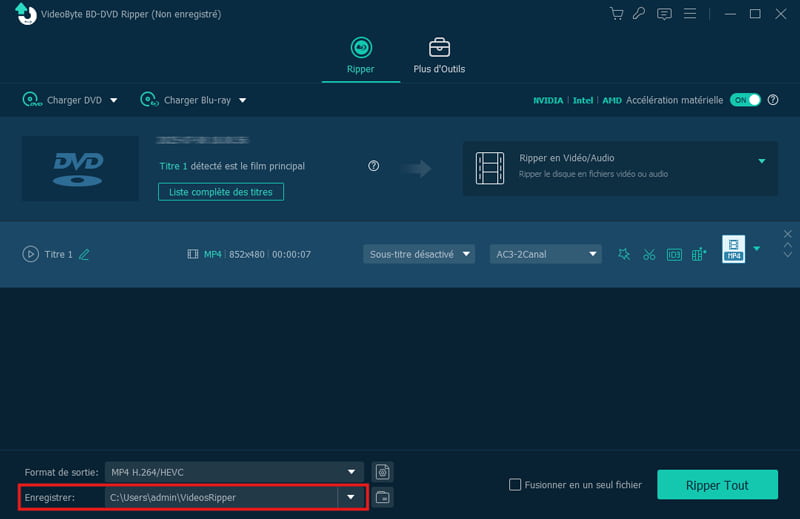Open the feedback chat icon

(x=664, y=14)
